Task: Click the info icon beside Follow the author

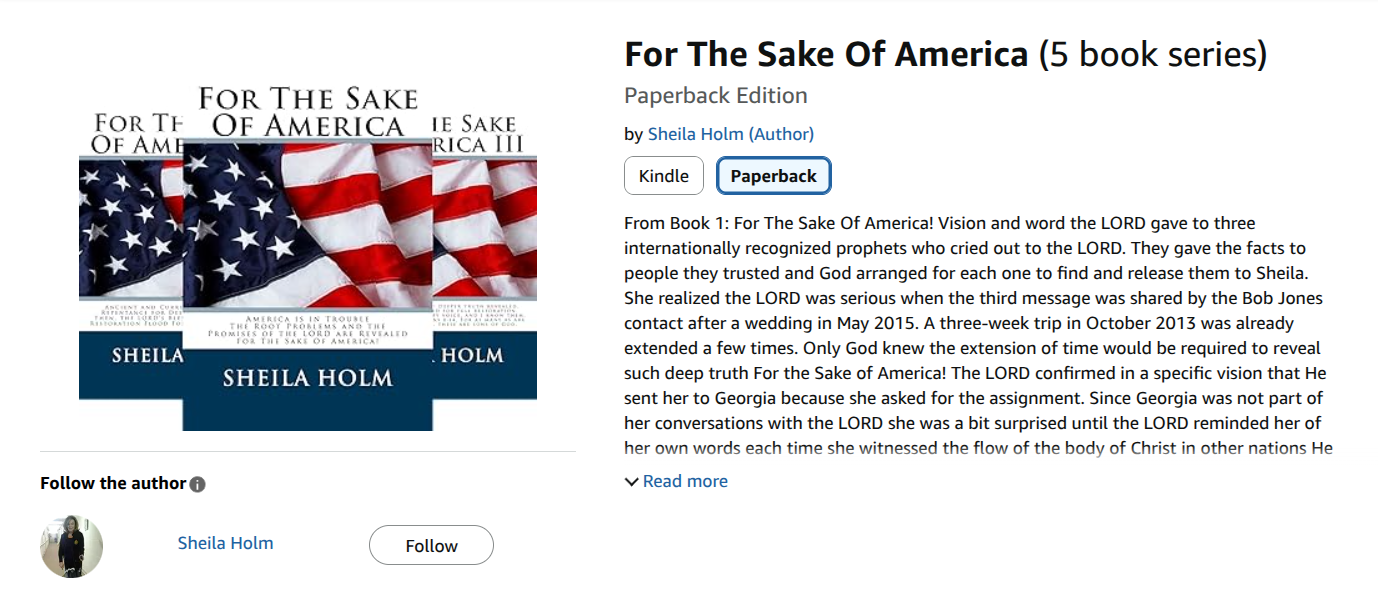Action: pos(198,485)
